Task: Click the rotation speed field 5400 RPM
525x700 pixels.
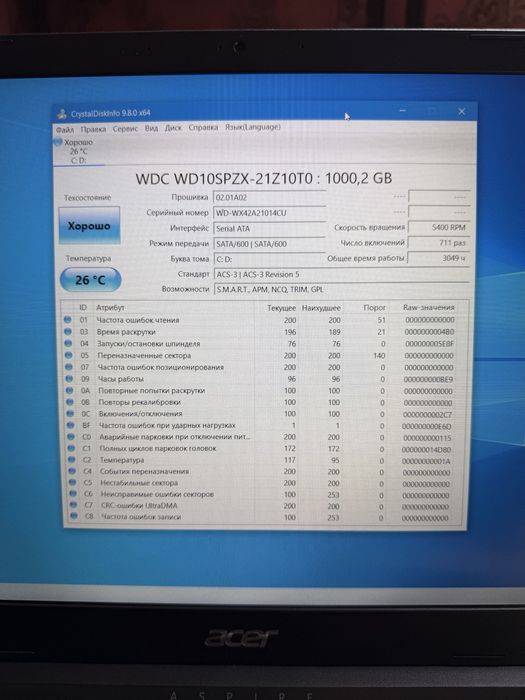Action: (439, 228)
